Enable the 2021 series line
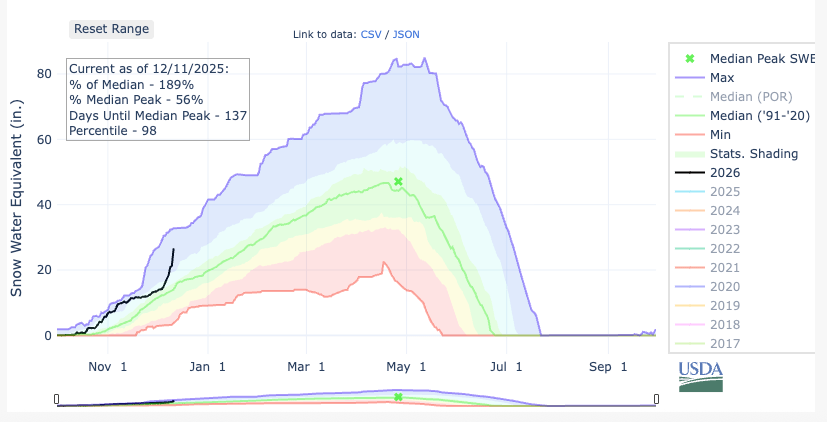The height and width of the screenshot is (422, 827). click(725, 267)
